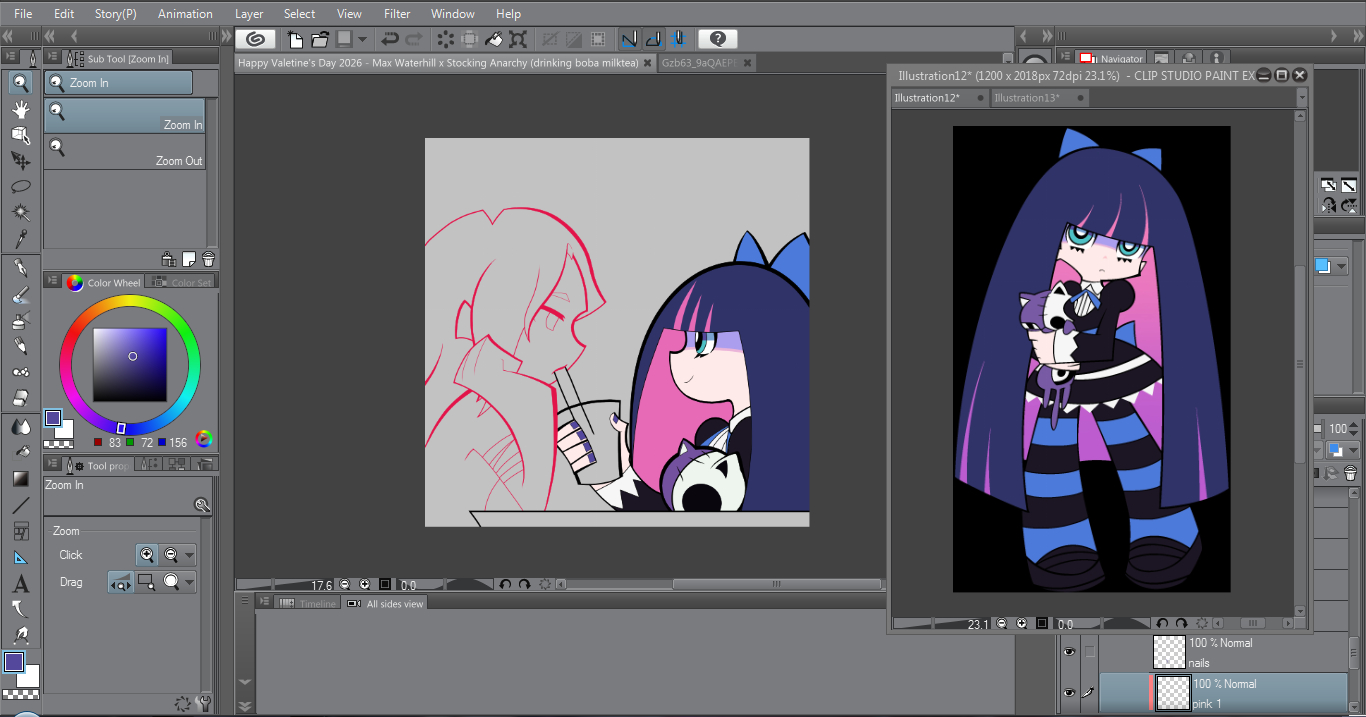Select the Eraser tool

click(x=20, y=398)
